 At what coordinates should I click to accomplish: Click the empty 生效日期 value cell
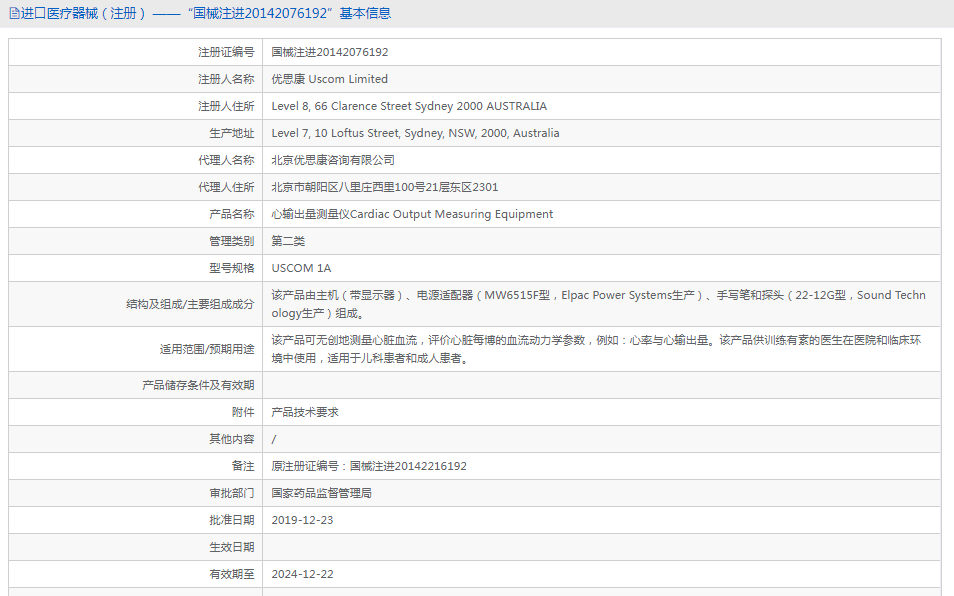click(x=600, y=547)
